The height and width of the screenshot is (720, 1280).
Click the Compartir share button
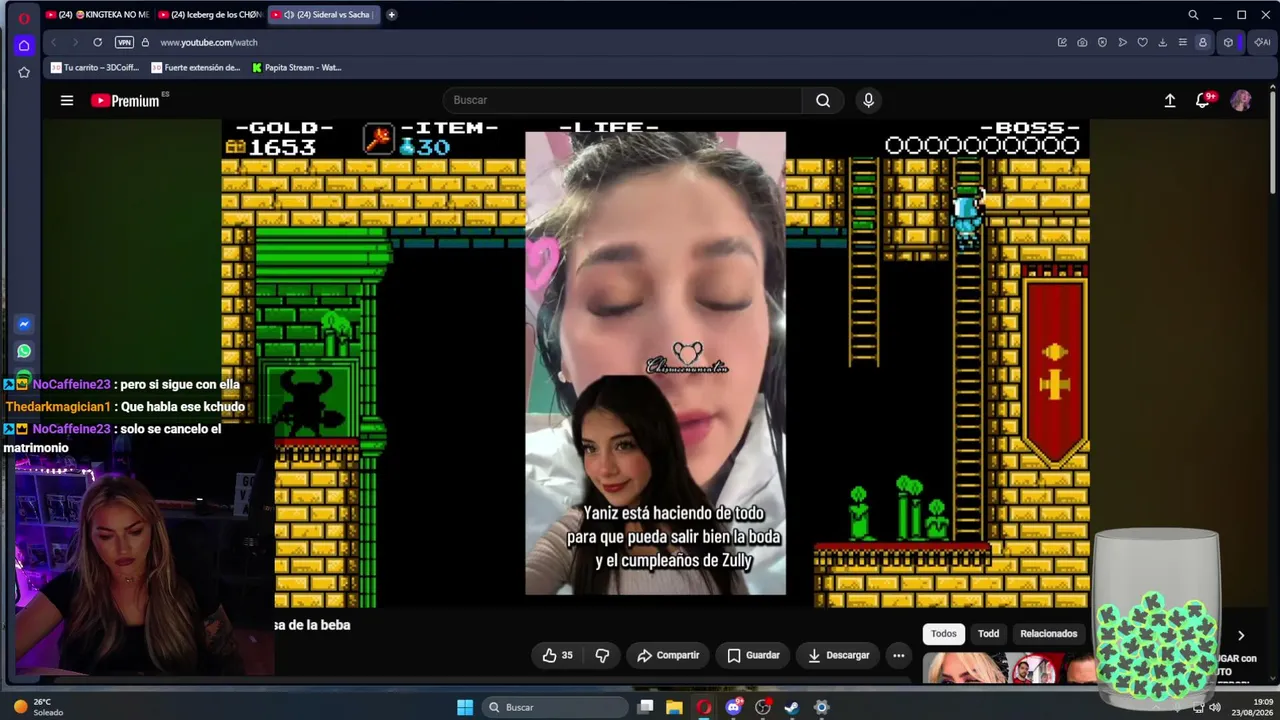(668, 655)
